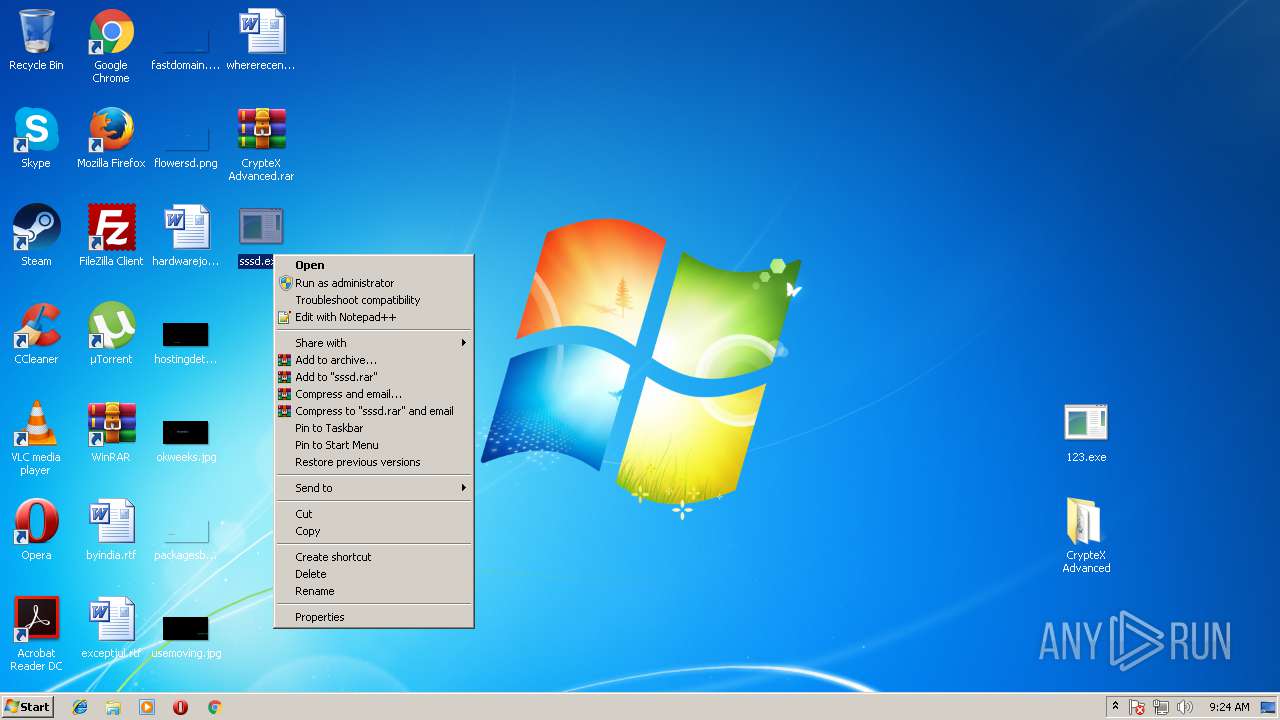Choose Compress to "sssd.rar" and email

(x=374, y=411)
